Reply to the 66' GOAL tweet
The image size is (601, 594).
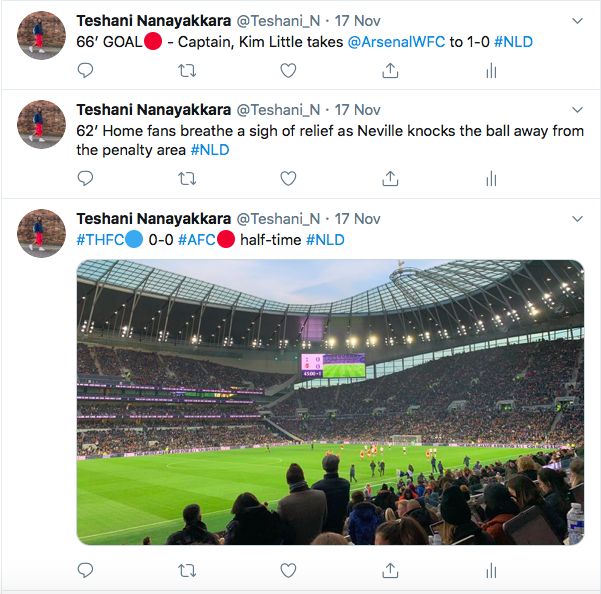tap(86, 70)
